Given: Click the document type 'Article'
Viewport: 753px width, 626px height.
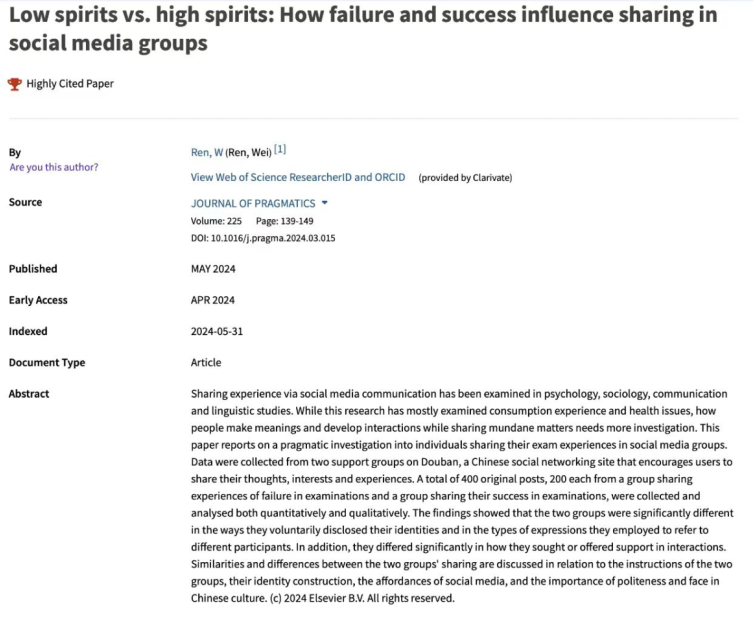Looking at the screenshot, I should (x=206, y=362).
